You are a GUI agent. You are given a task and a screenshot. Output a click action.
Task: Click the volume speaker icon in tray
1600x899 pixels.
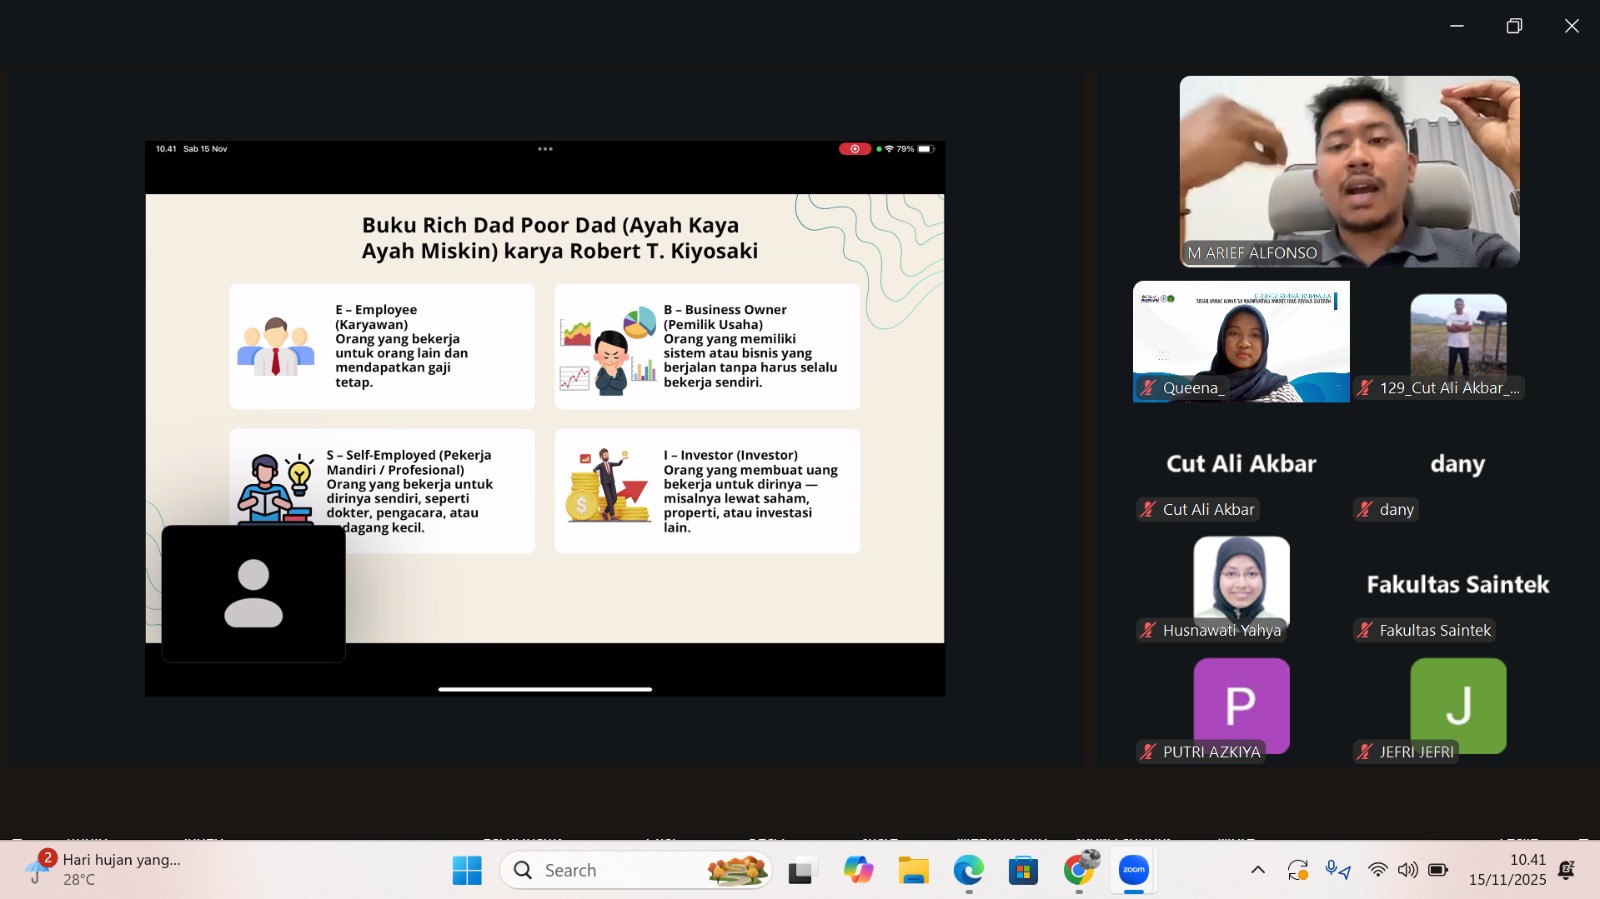click(1408, 870)
